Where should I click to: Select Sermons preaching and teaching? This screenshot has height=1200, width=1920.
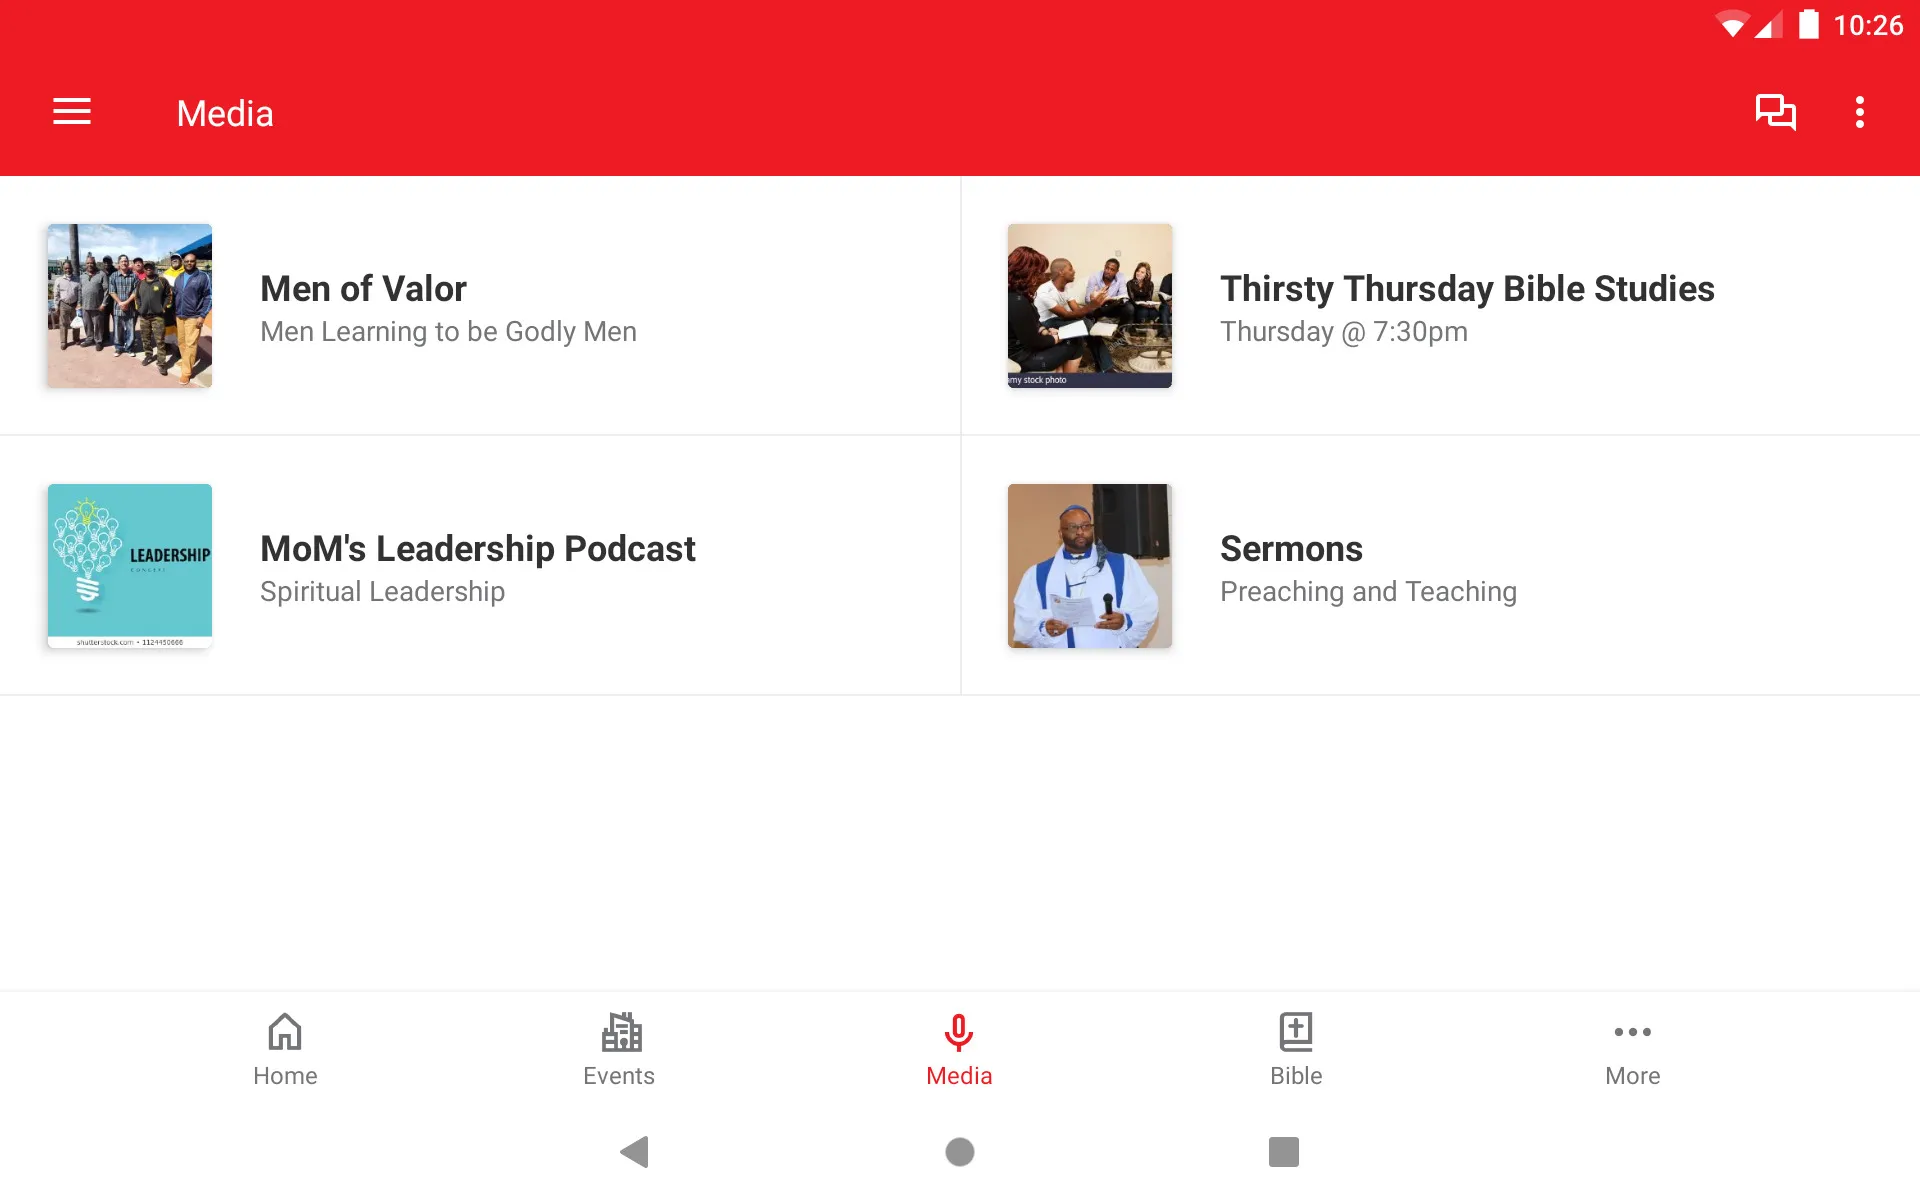click(x=1439, y=564)
